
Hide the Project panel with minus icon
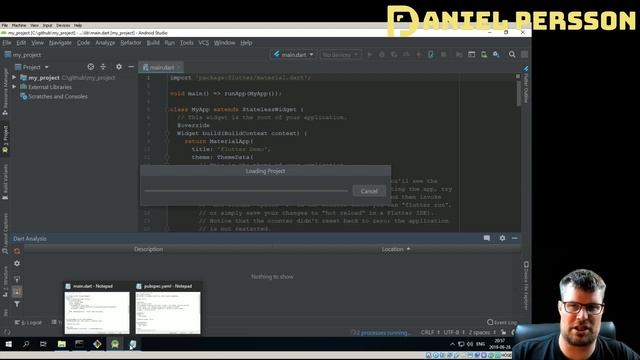pyautogui.click(x=131, y=67)
